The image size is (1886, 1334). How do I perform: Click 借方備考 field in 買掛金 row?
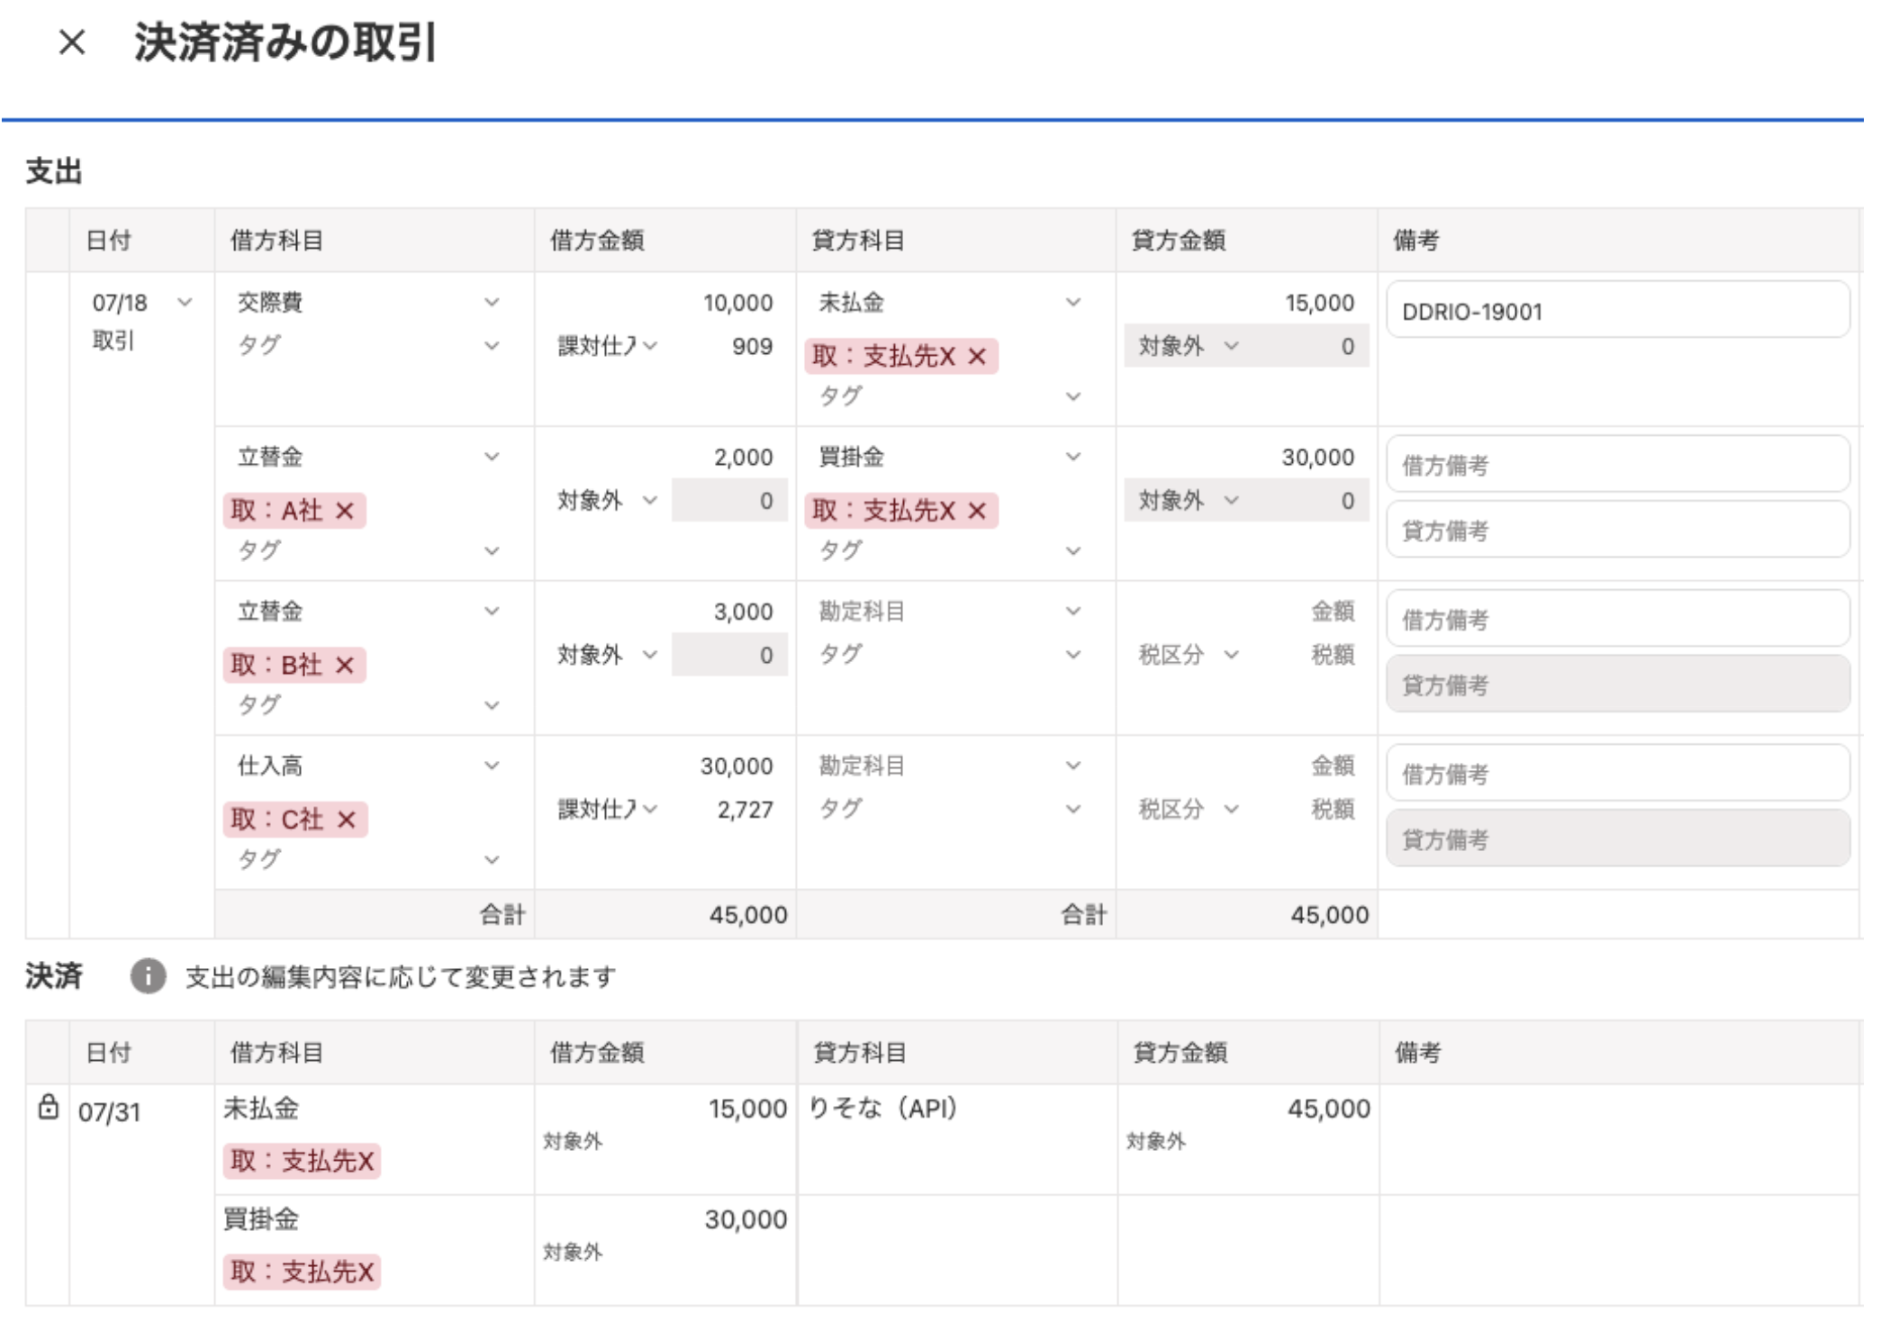coord(1618,464)
